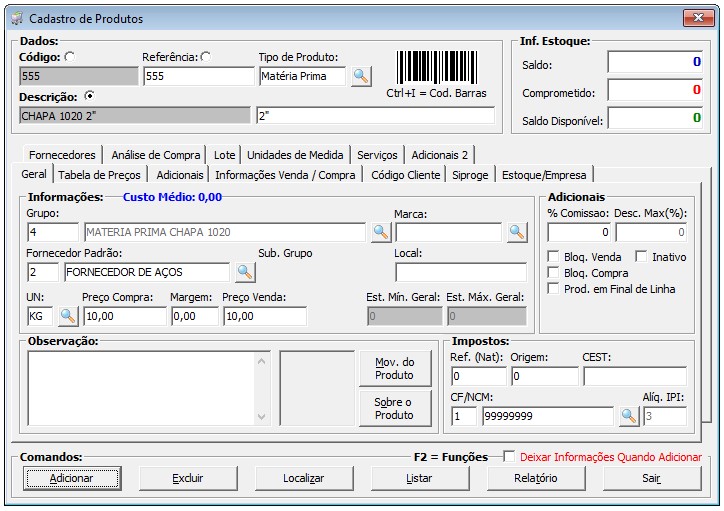This screenshot has width=724, height=511.
Task: Click the Saldo value field
Action: click(x=655, y=62)
